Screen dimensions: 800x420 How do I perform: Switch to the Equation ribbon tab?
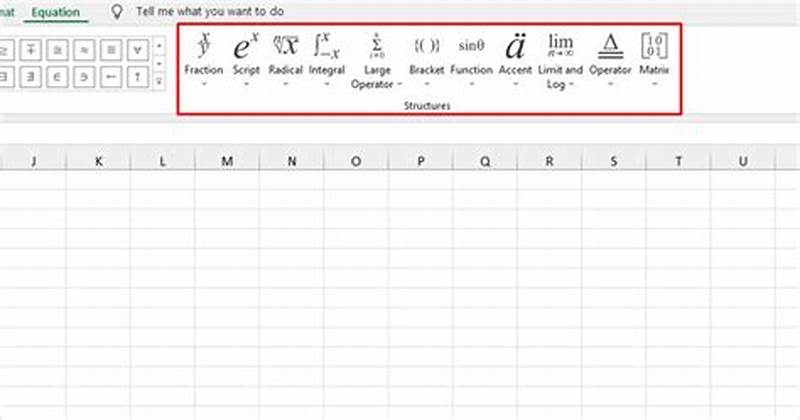[x=56, y=12]
